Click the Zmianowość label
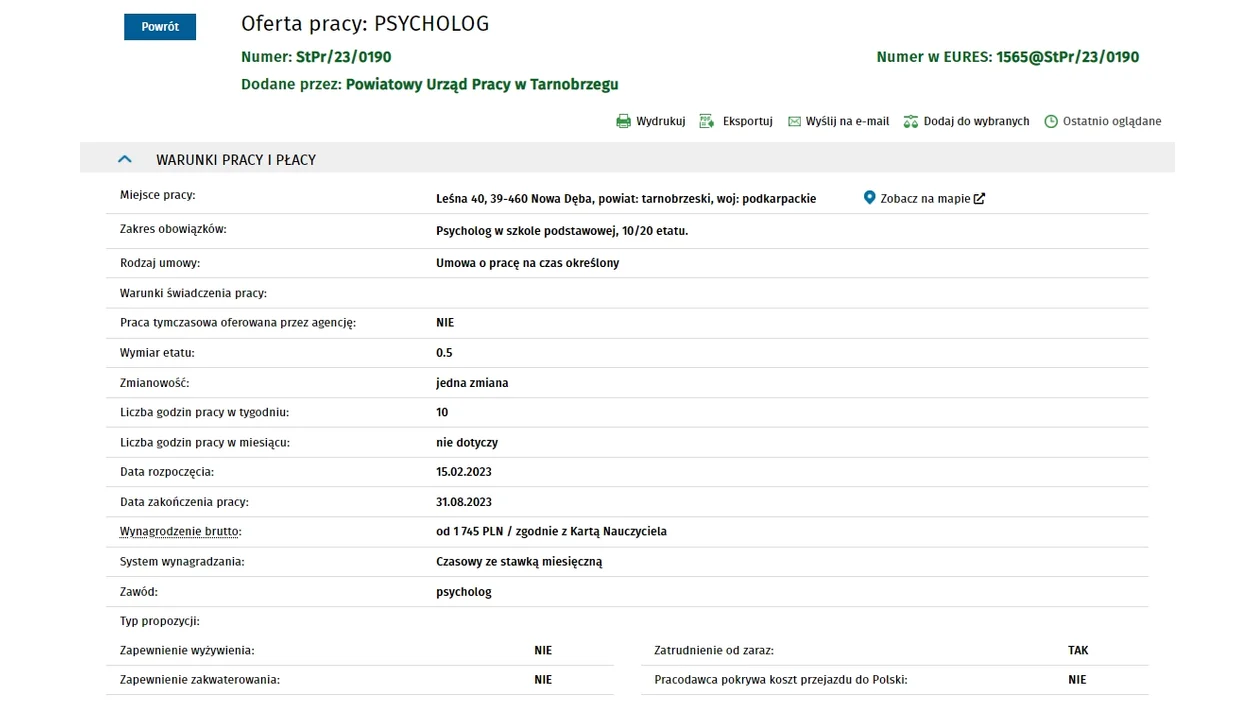The image size is (1257, 720). pyautogui.click(x=155, y=383)
